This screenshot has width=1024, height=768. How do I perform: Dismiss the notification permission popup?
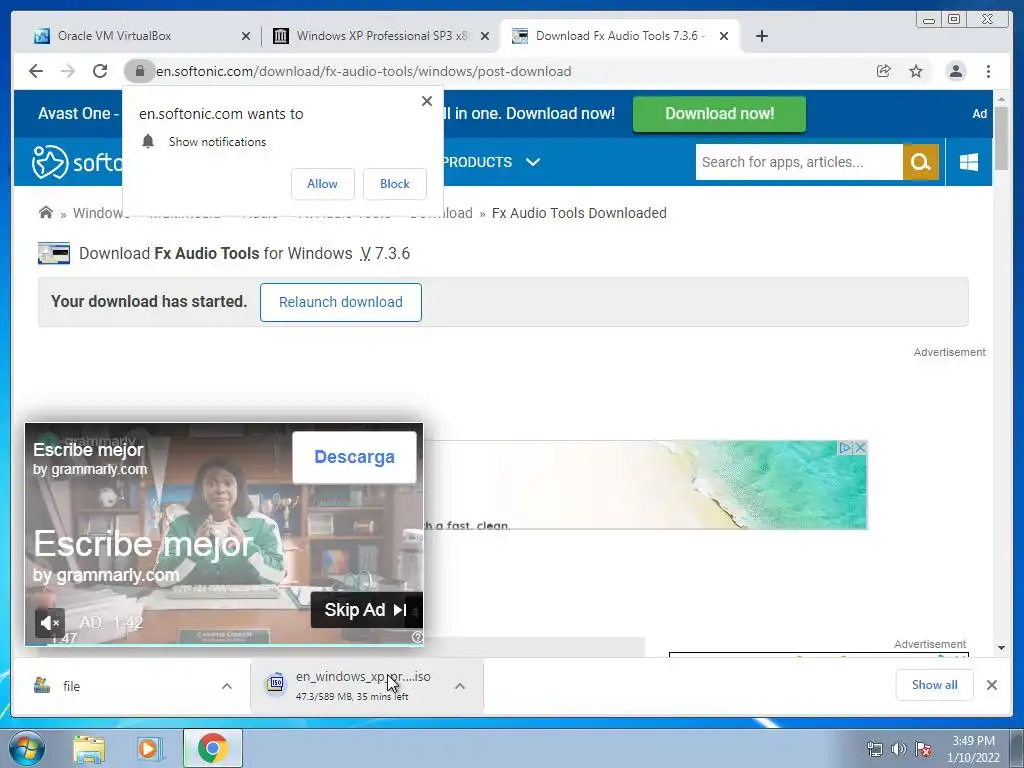pos(427,101)
